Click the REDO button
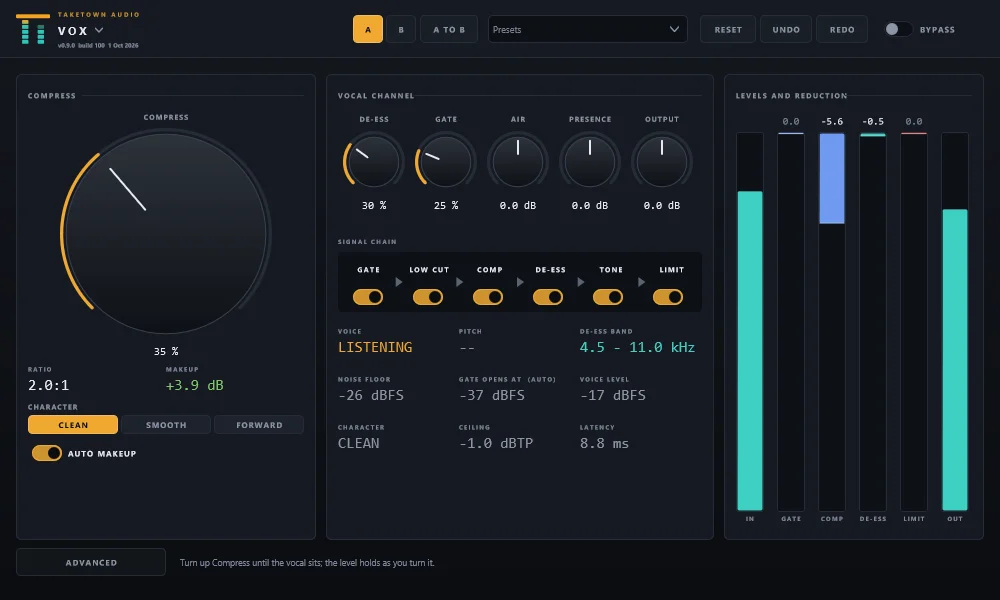Viewport: 1000px width, 600px height. [842, 29]
